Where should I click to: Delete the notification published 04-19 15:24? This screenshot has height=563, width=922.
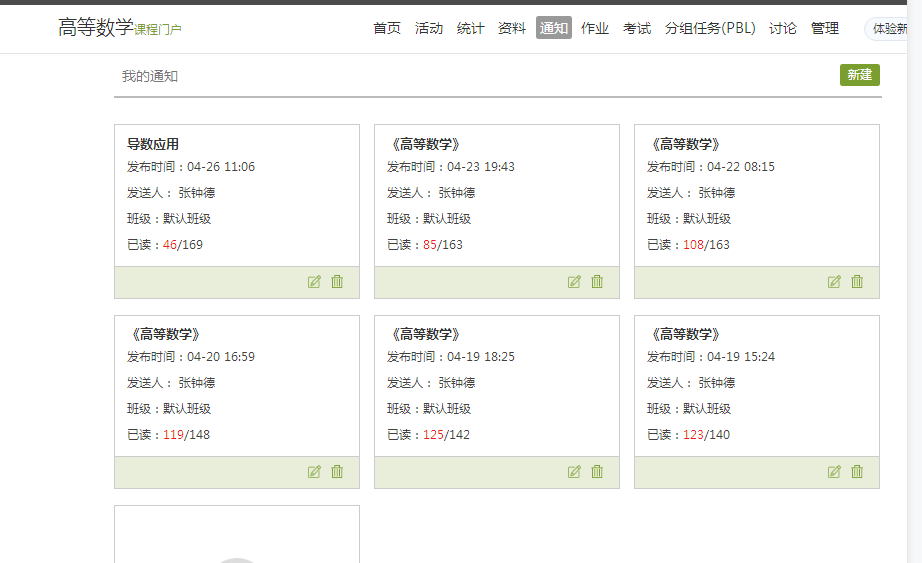point(857,472)
